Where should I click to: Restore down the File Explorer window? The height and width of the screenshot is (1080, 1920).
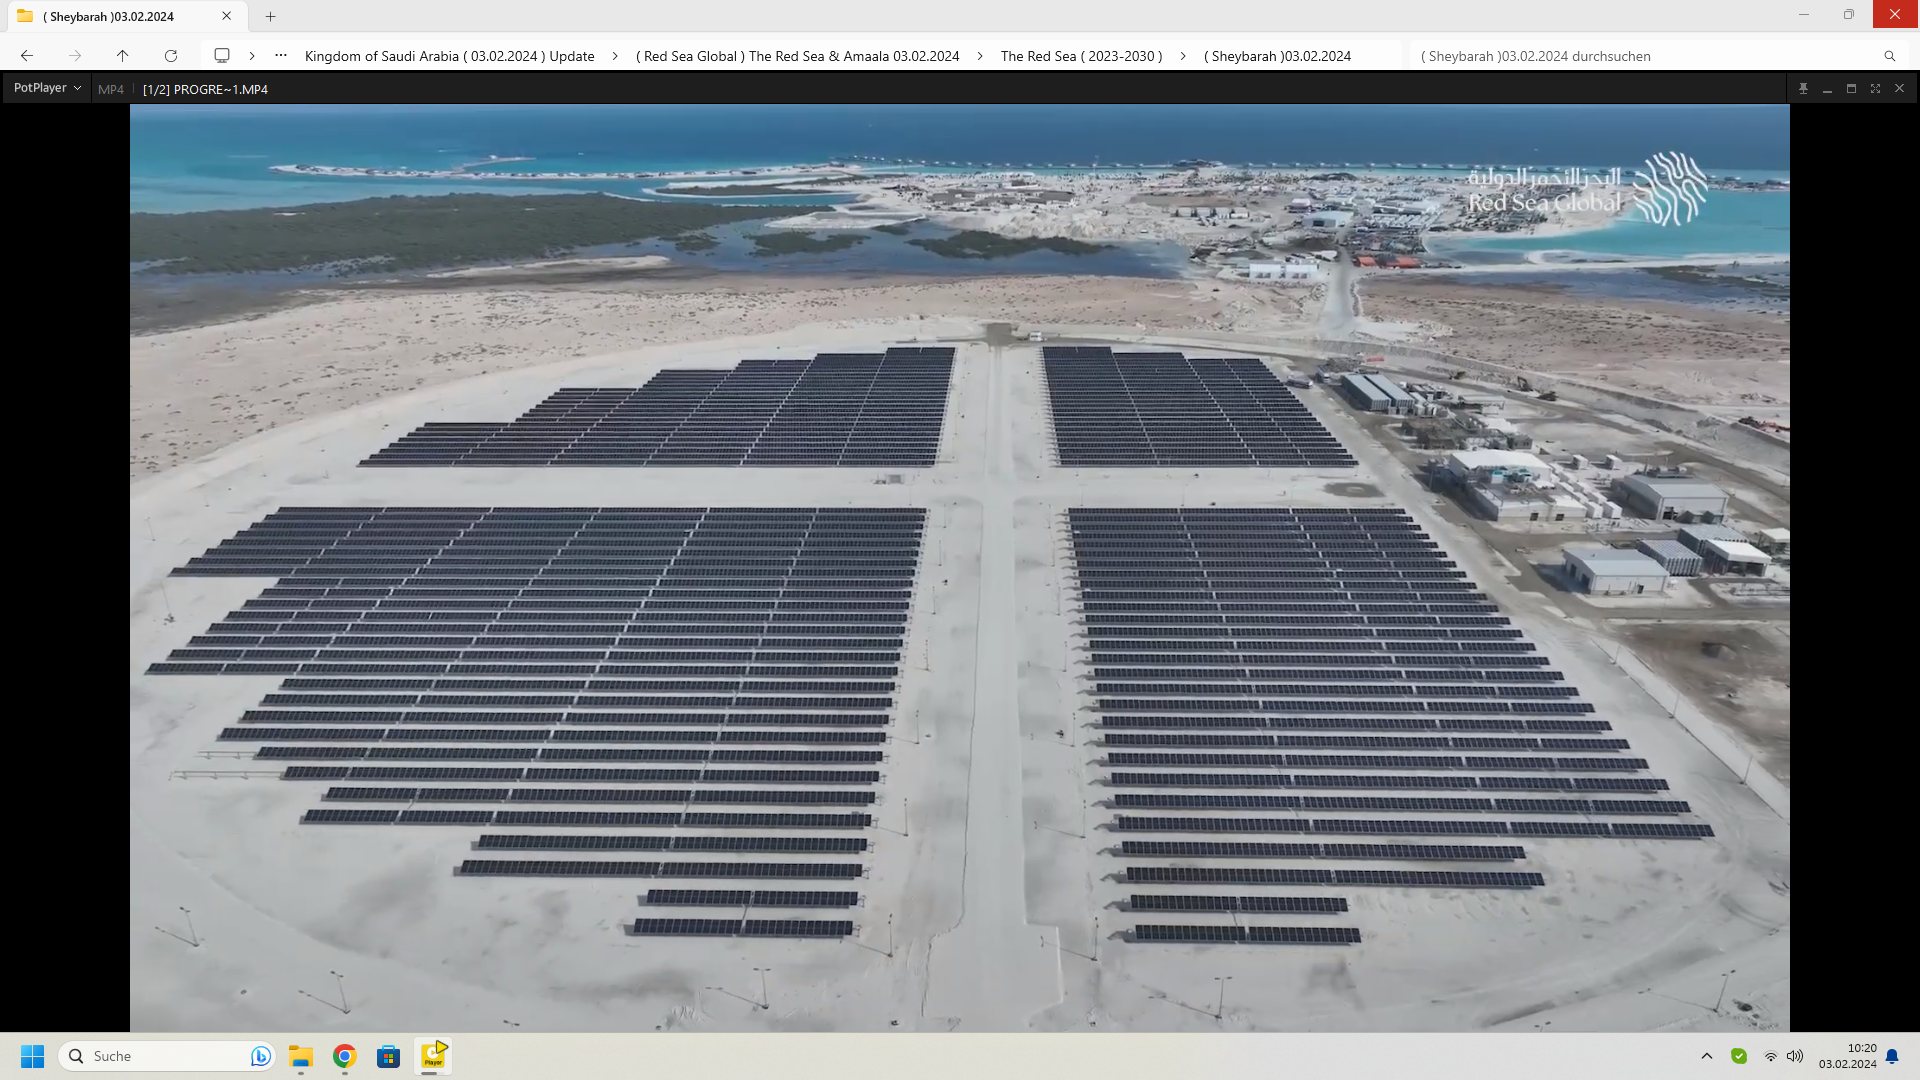tap(1849, 14)
